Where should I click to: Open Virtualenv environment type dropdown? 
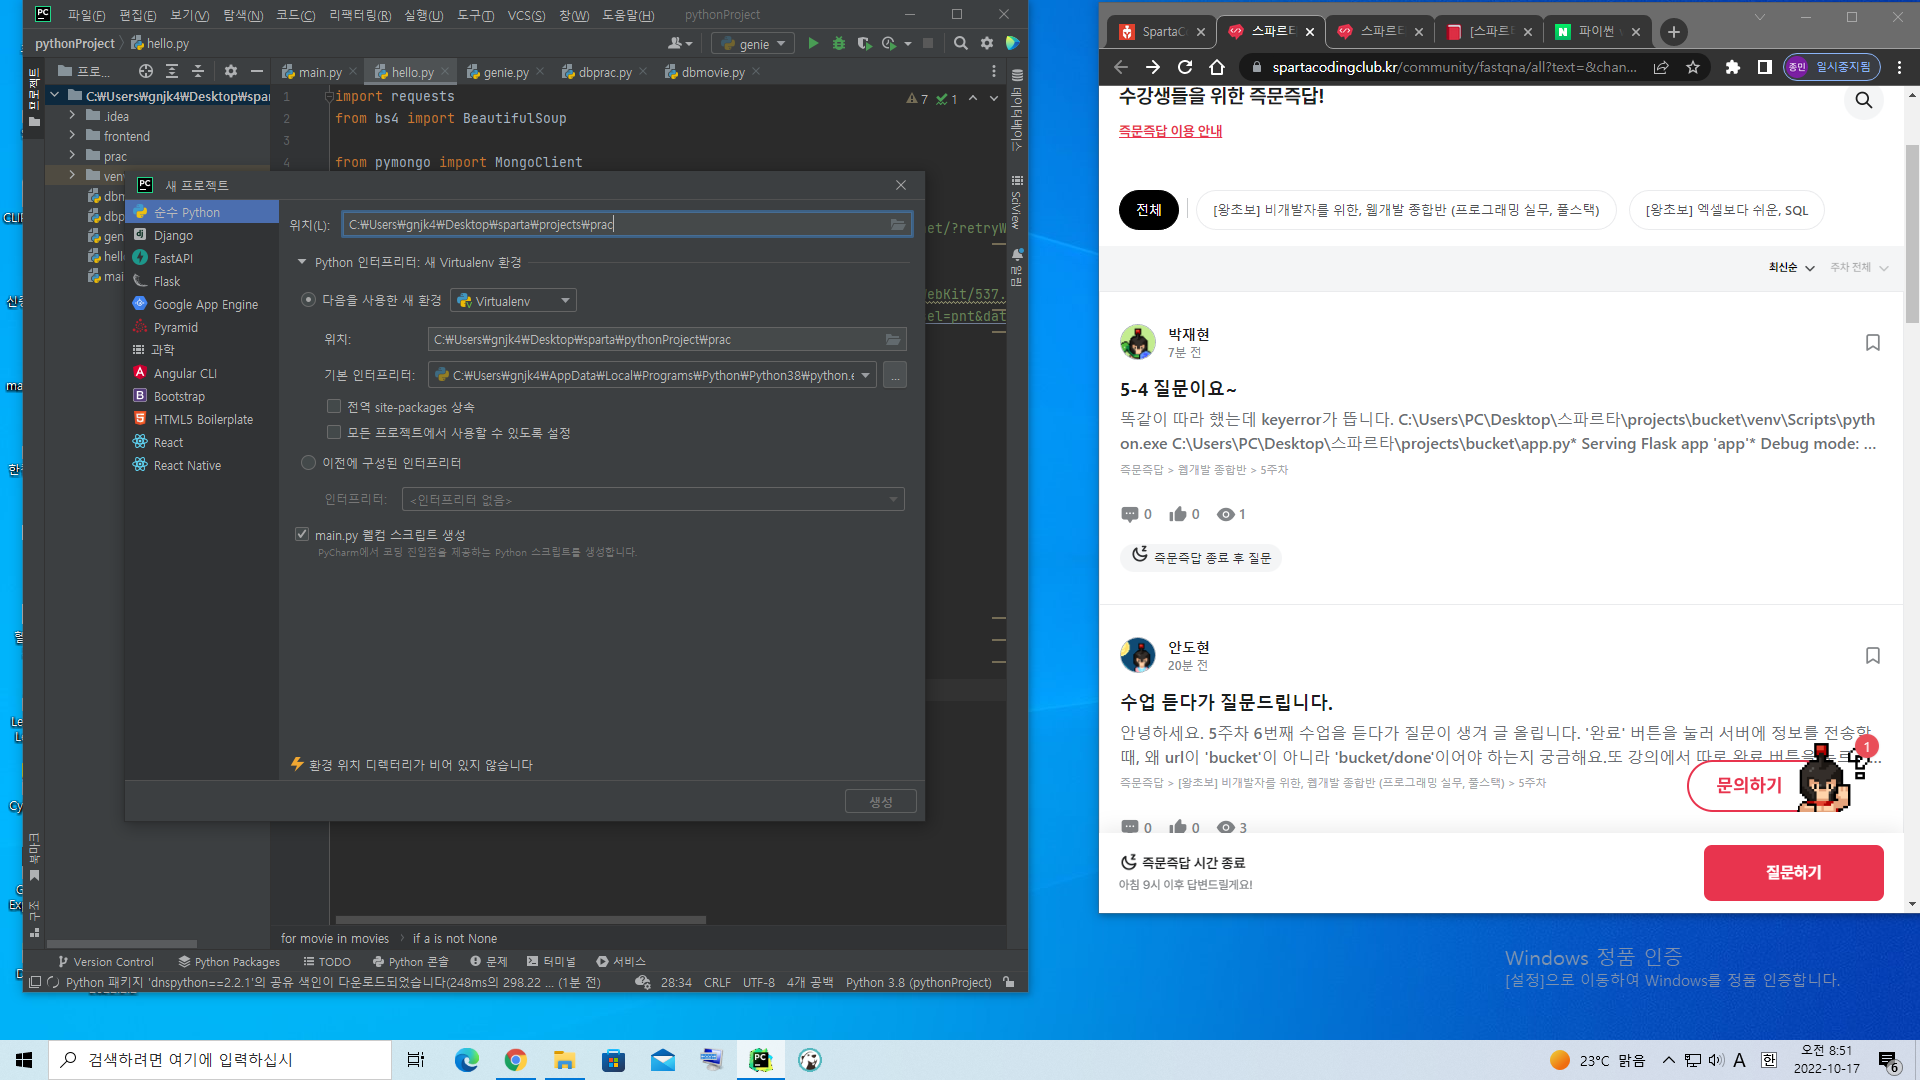coord(514,300)
